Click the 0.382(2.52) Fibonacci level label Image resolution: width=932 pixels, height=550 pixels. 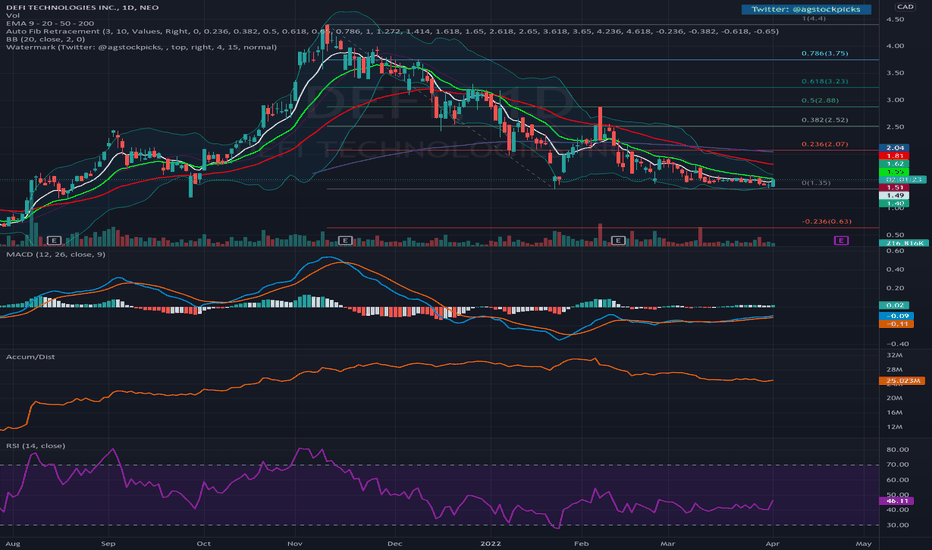(824, 120)
